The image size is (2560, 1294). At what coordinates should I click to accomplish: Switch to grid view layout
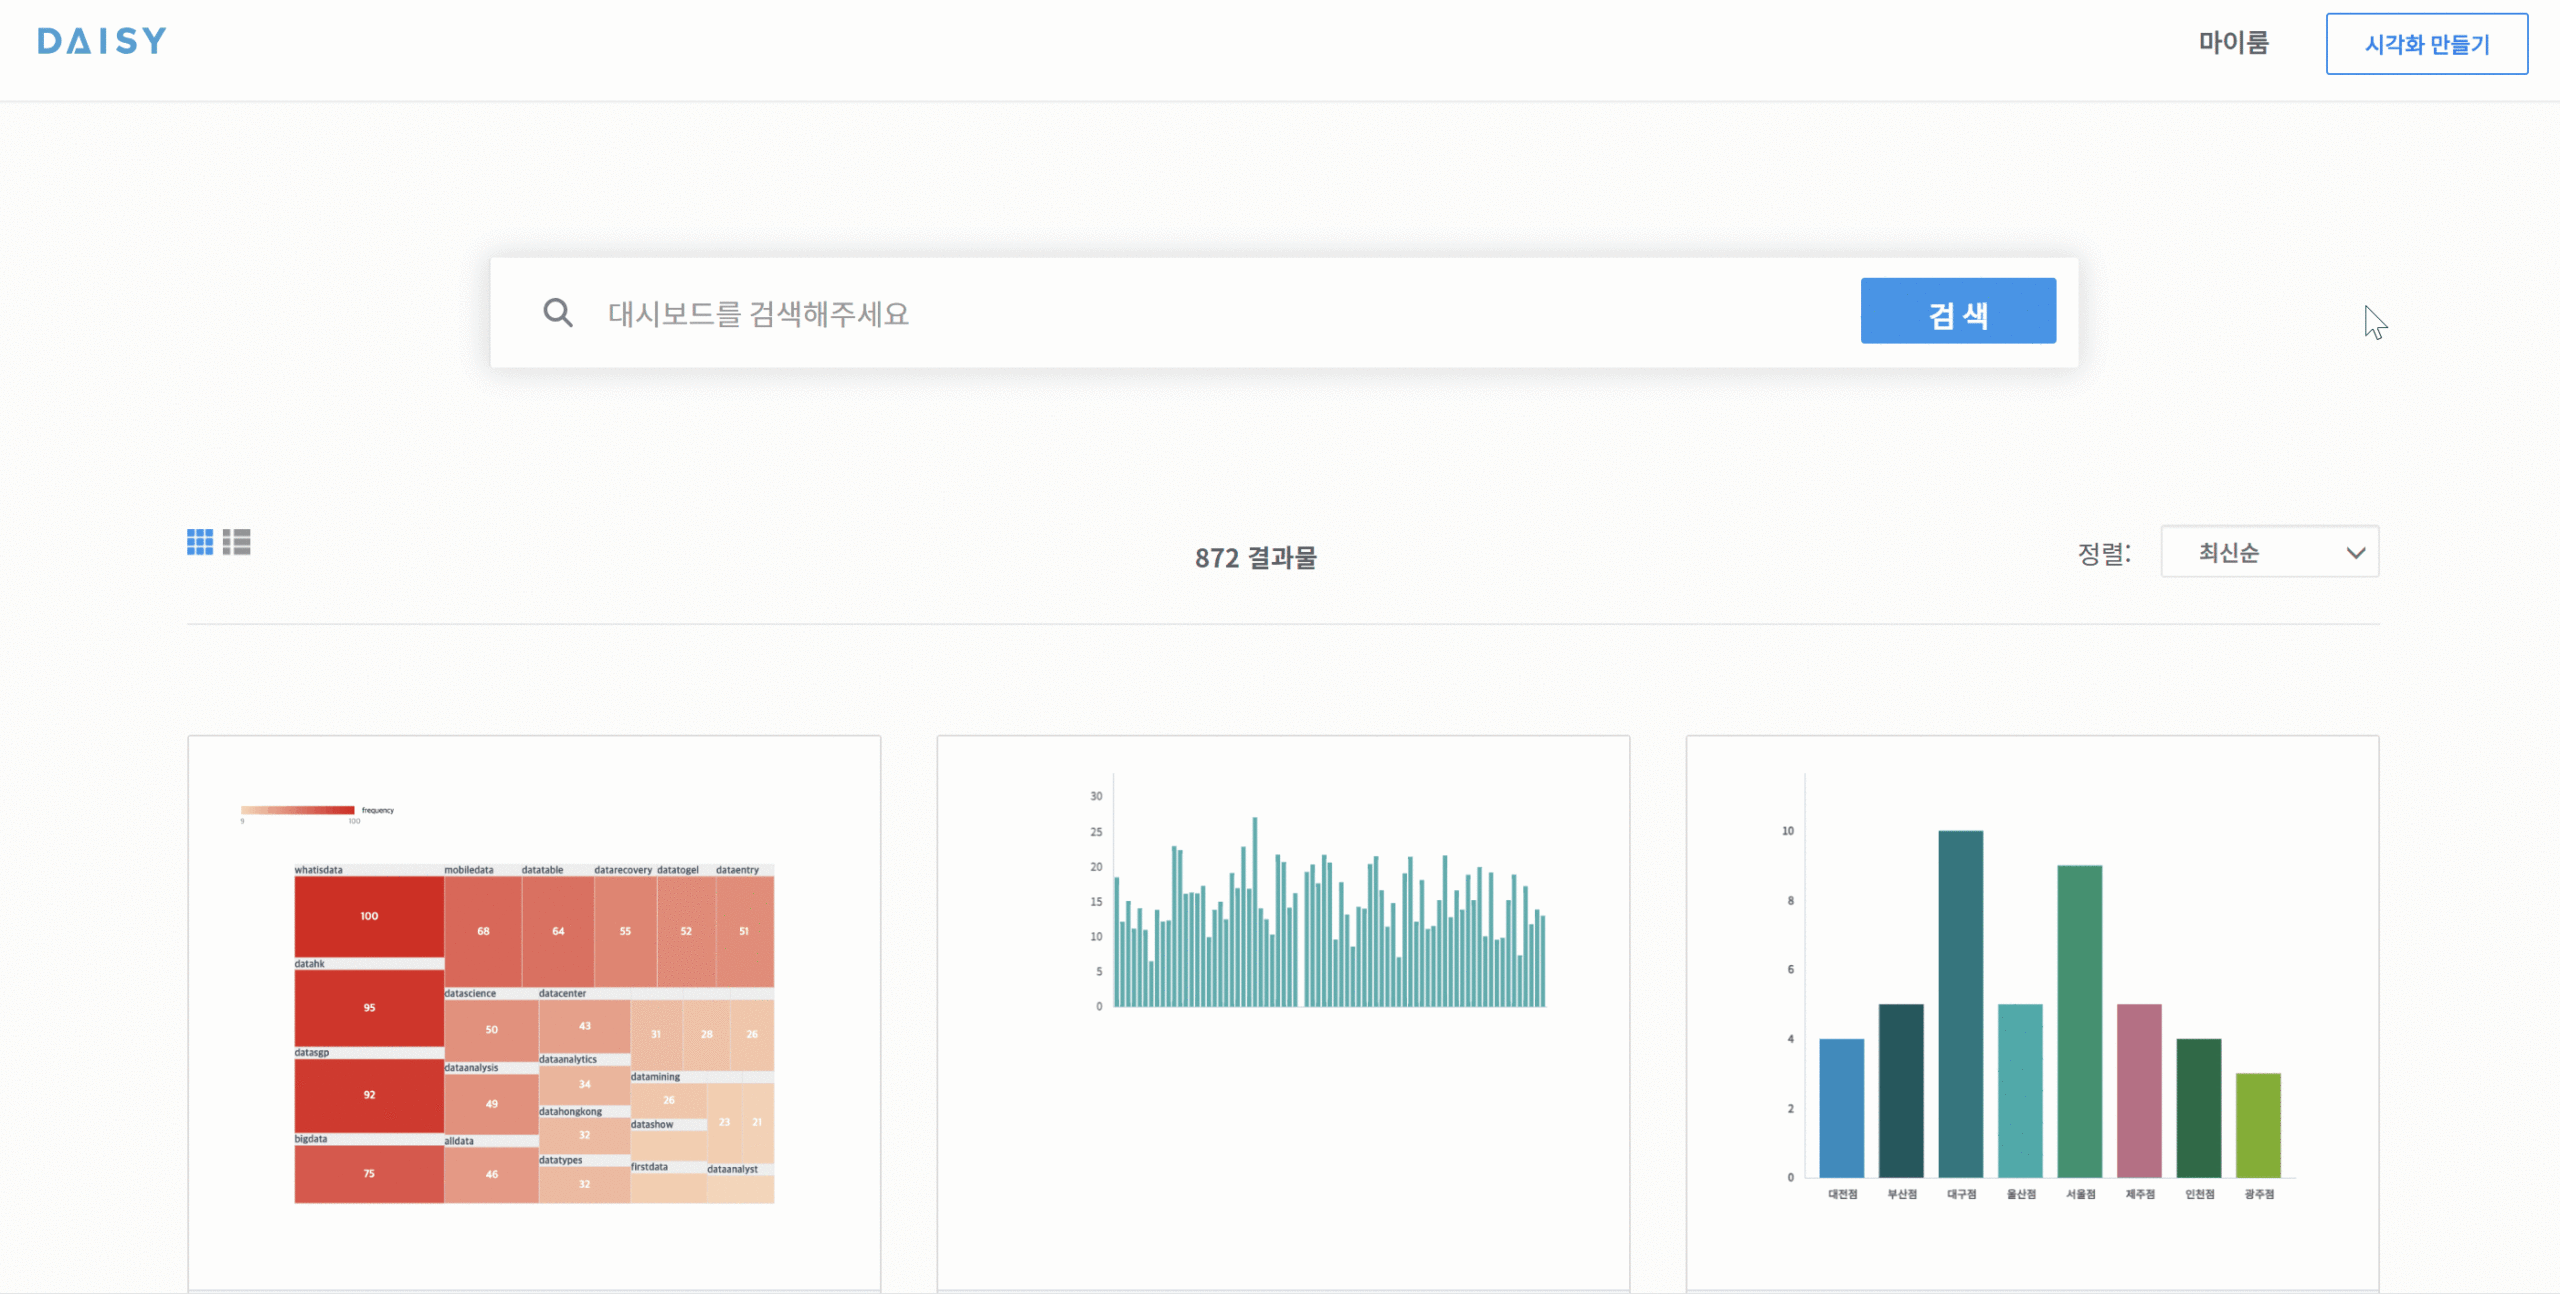click(199, 542)
